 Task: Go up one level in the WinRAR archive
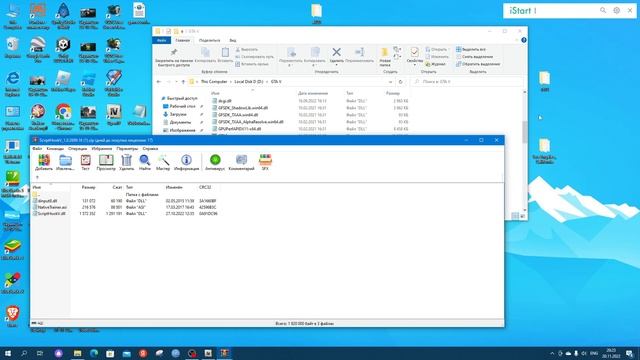click(37, 178)
